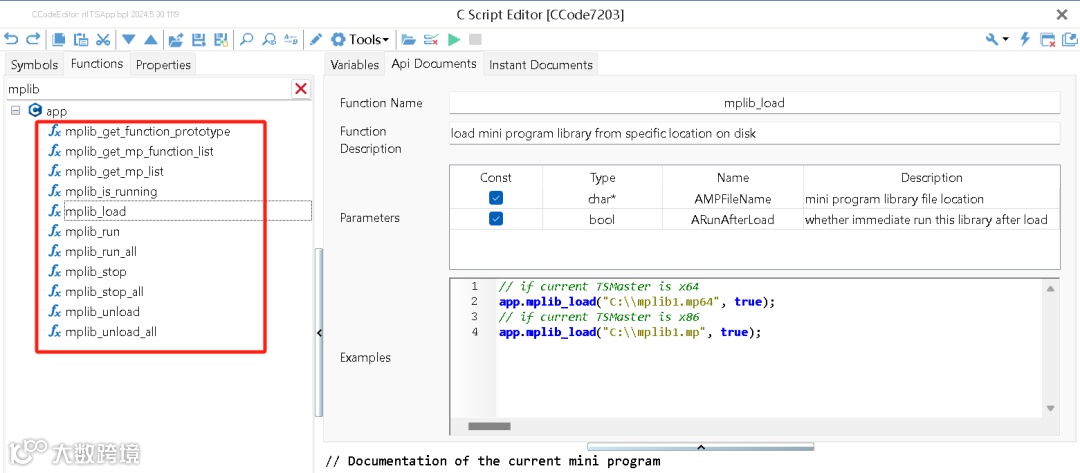1080x473 pixels.
Task: Select mplib_get_mp_function_list function
Action: (x=139, y=151)
